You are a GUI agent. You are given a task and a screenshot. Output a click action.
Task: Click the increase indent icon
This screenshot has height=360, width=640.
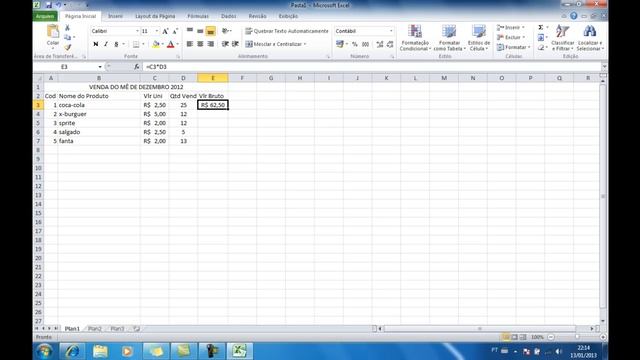pyautogui.click(x=236, y=44)
